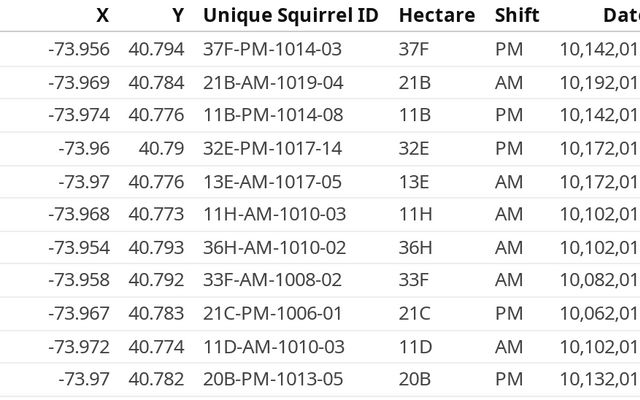640x400 pixels.
Task: Click the Hectare column header
Action: coord(436,15)
